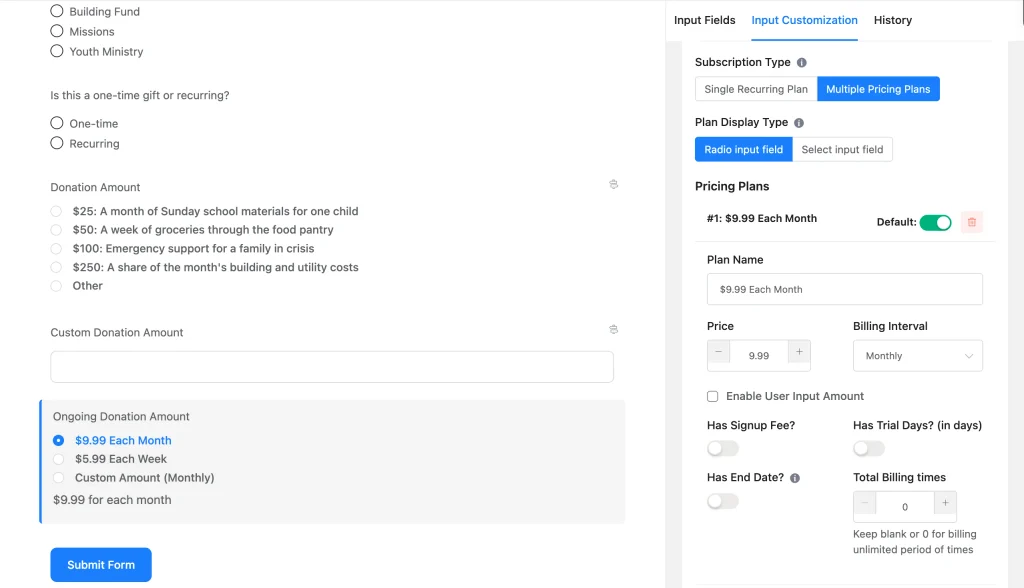Click the '$9.99 for each month' summary text

click(112, 500)
